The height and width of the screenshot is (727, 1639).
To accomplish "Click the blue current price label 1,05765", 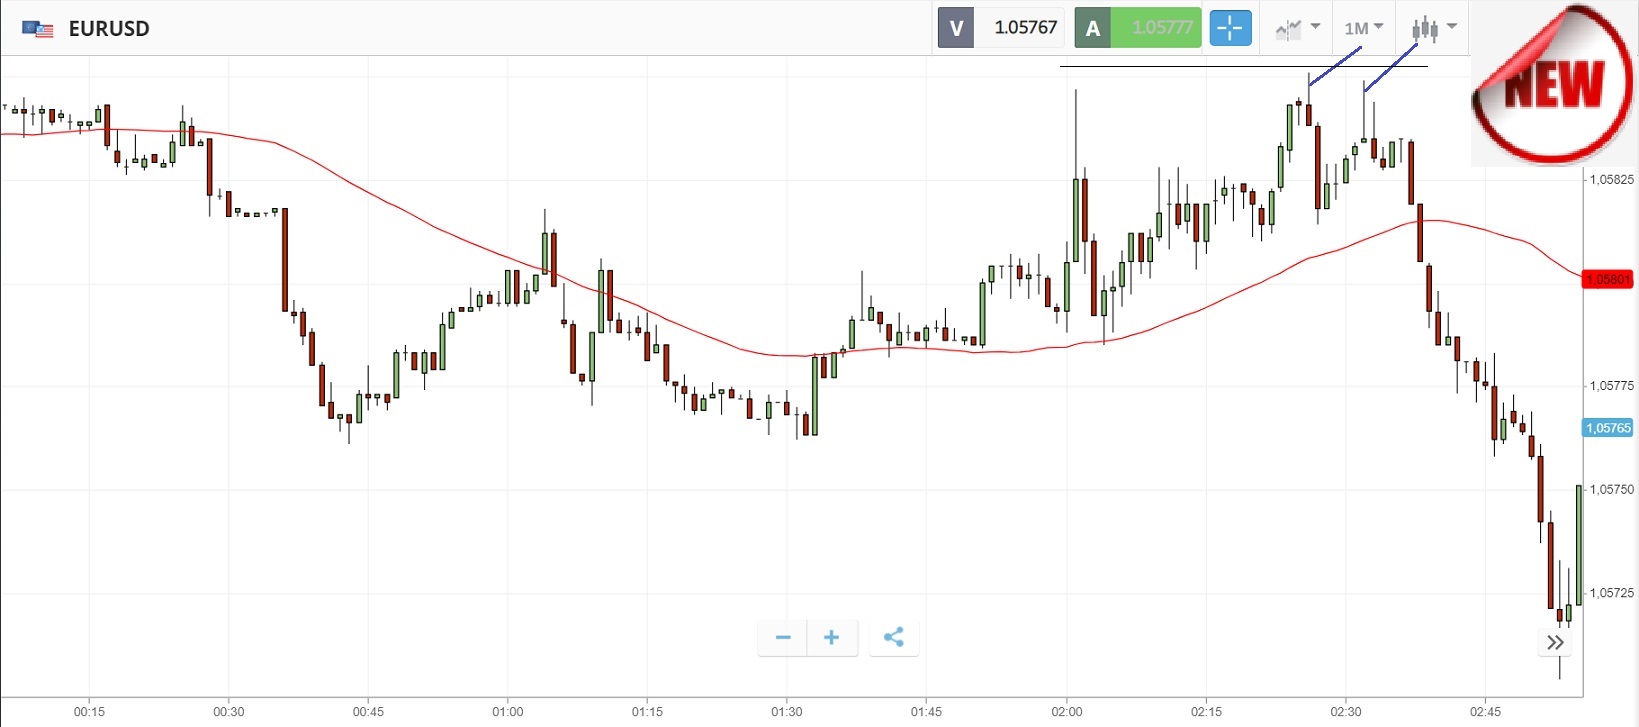I will [1607, 428].
